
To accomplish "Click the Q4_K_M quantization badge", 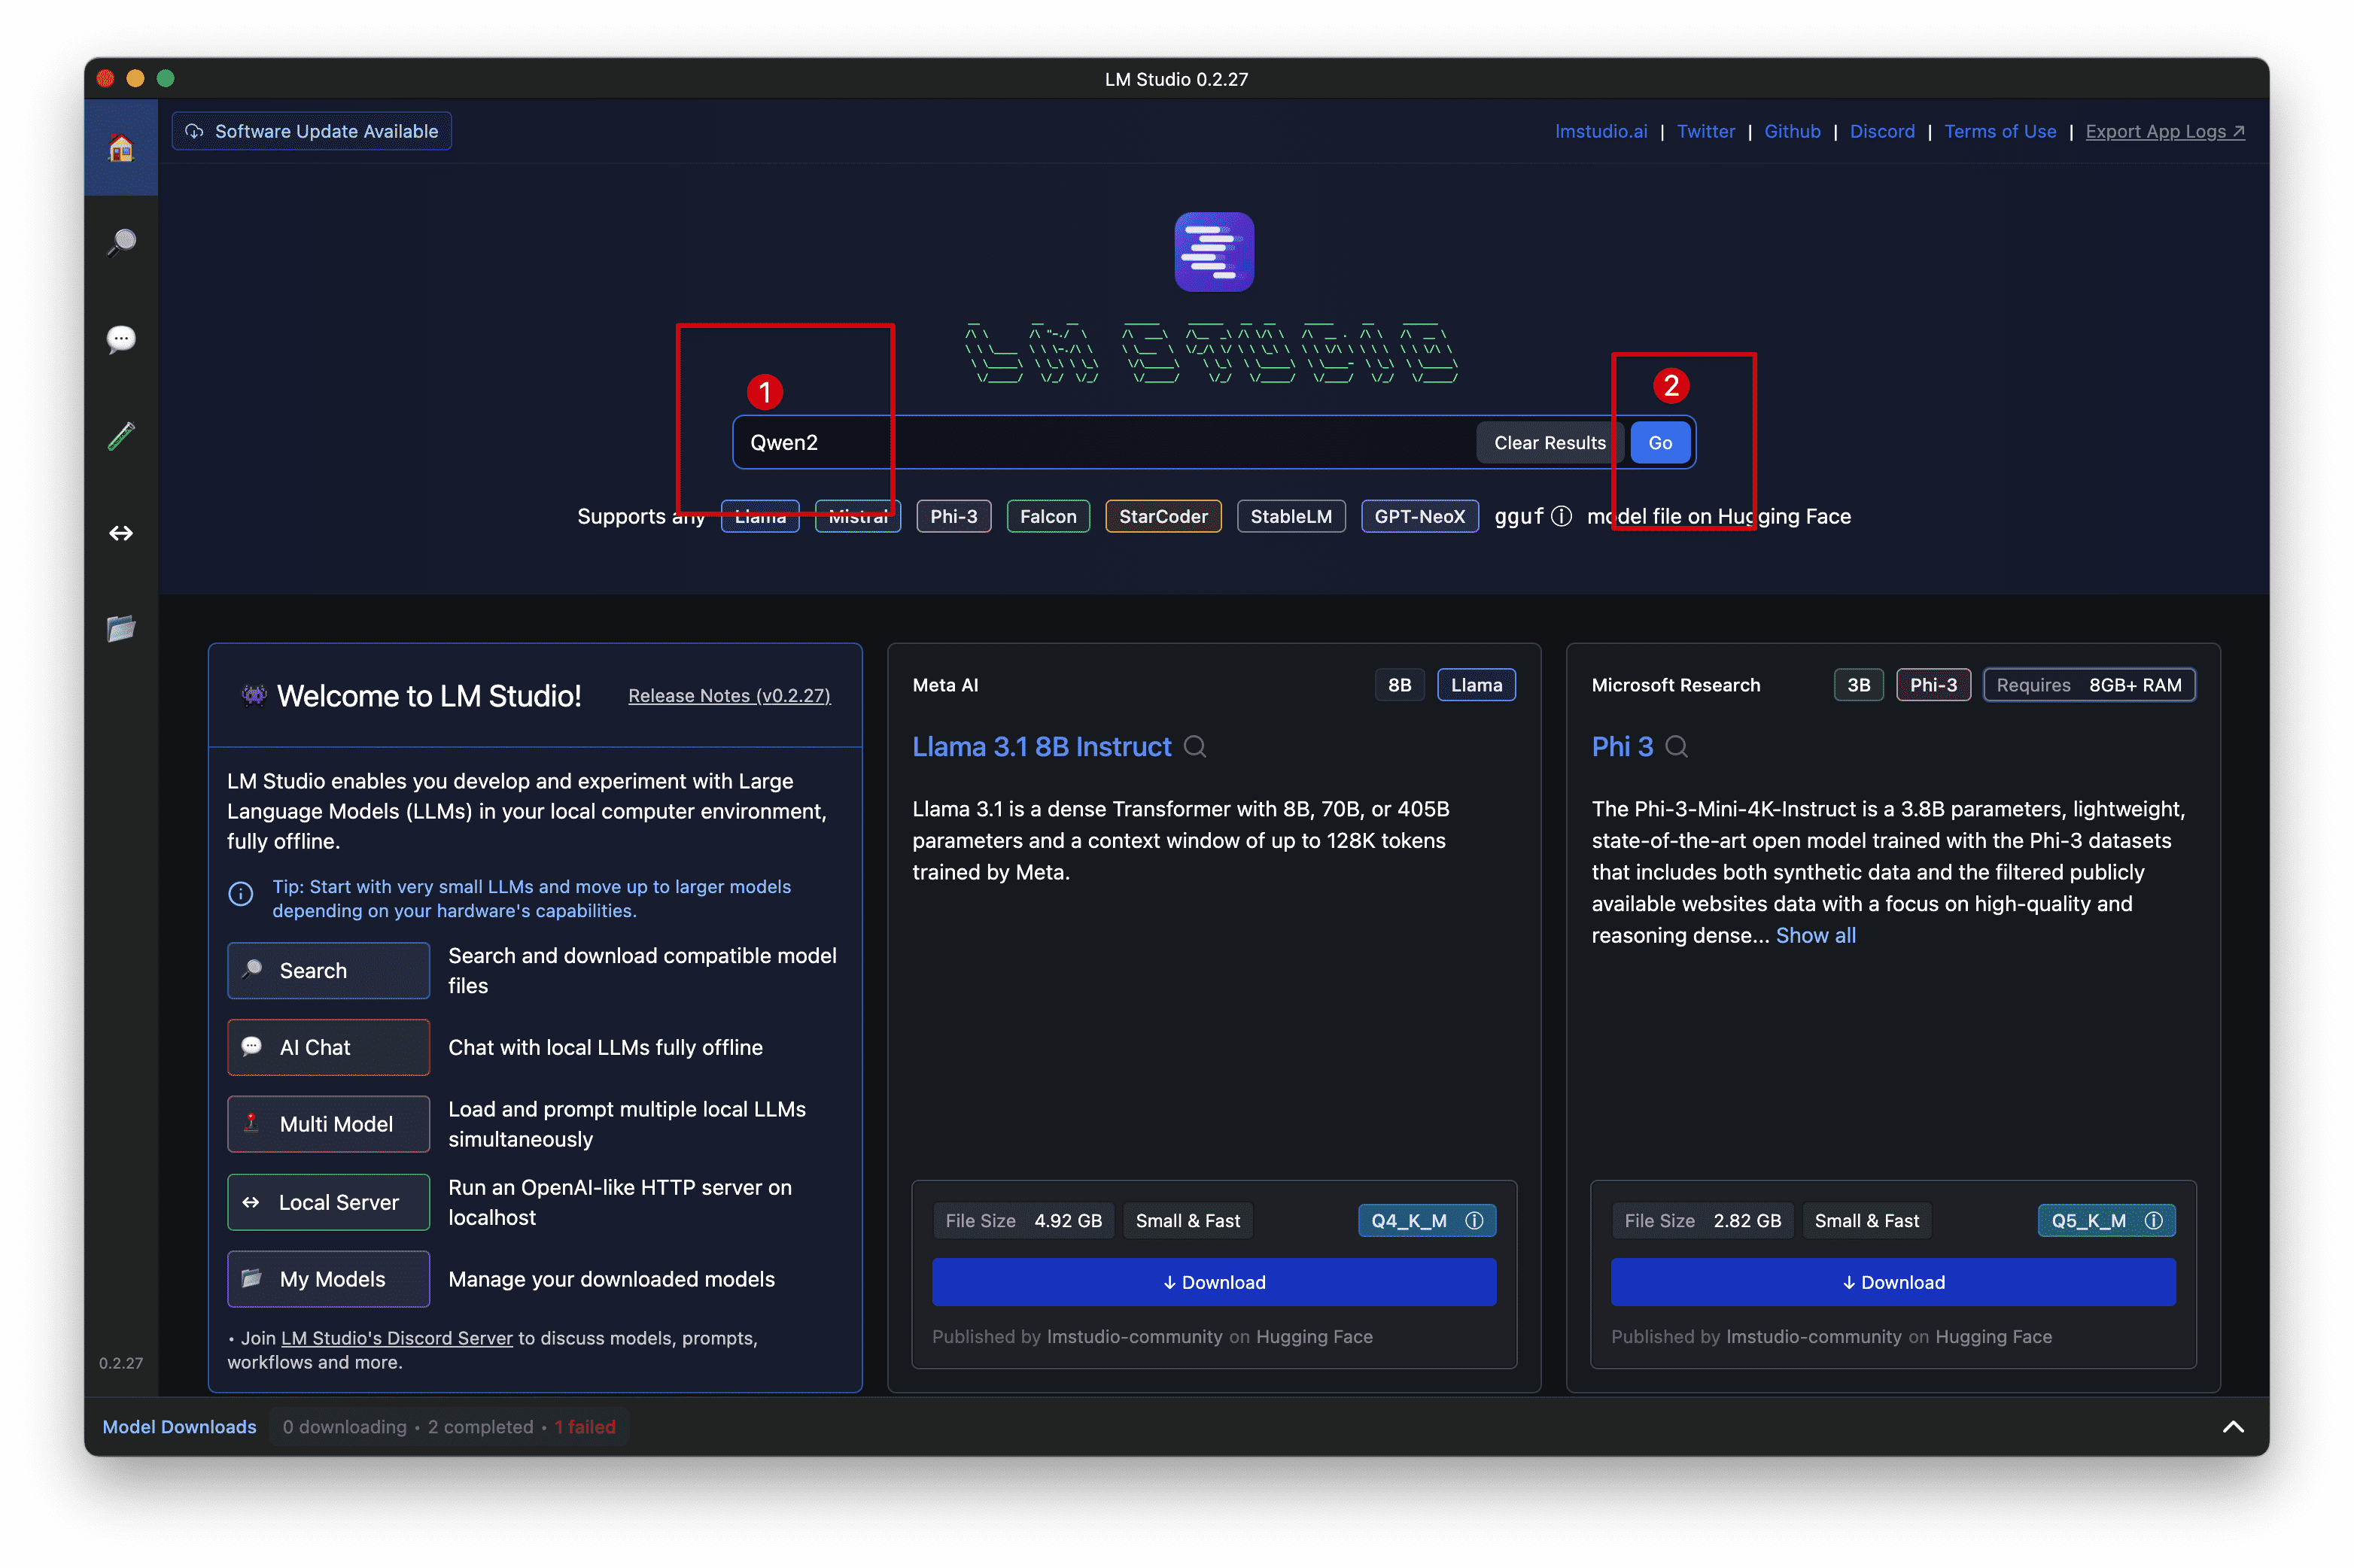I will [x=1425, y=1220].
